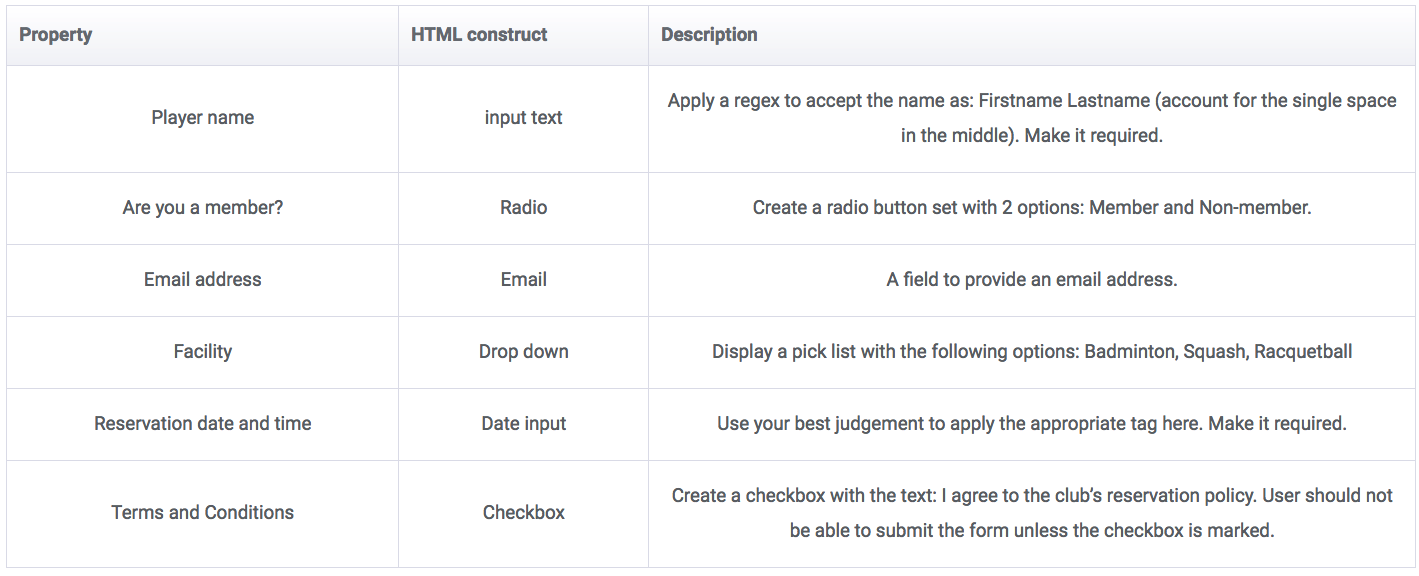
Task: Select the Facility property cell
Action: click(203, 352)
